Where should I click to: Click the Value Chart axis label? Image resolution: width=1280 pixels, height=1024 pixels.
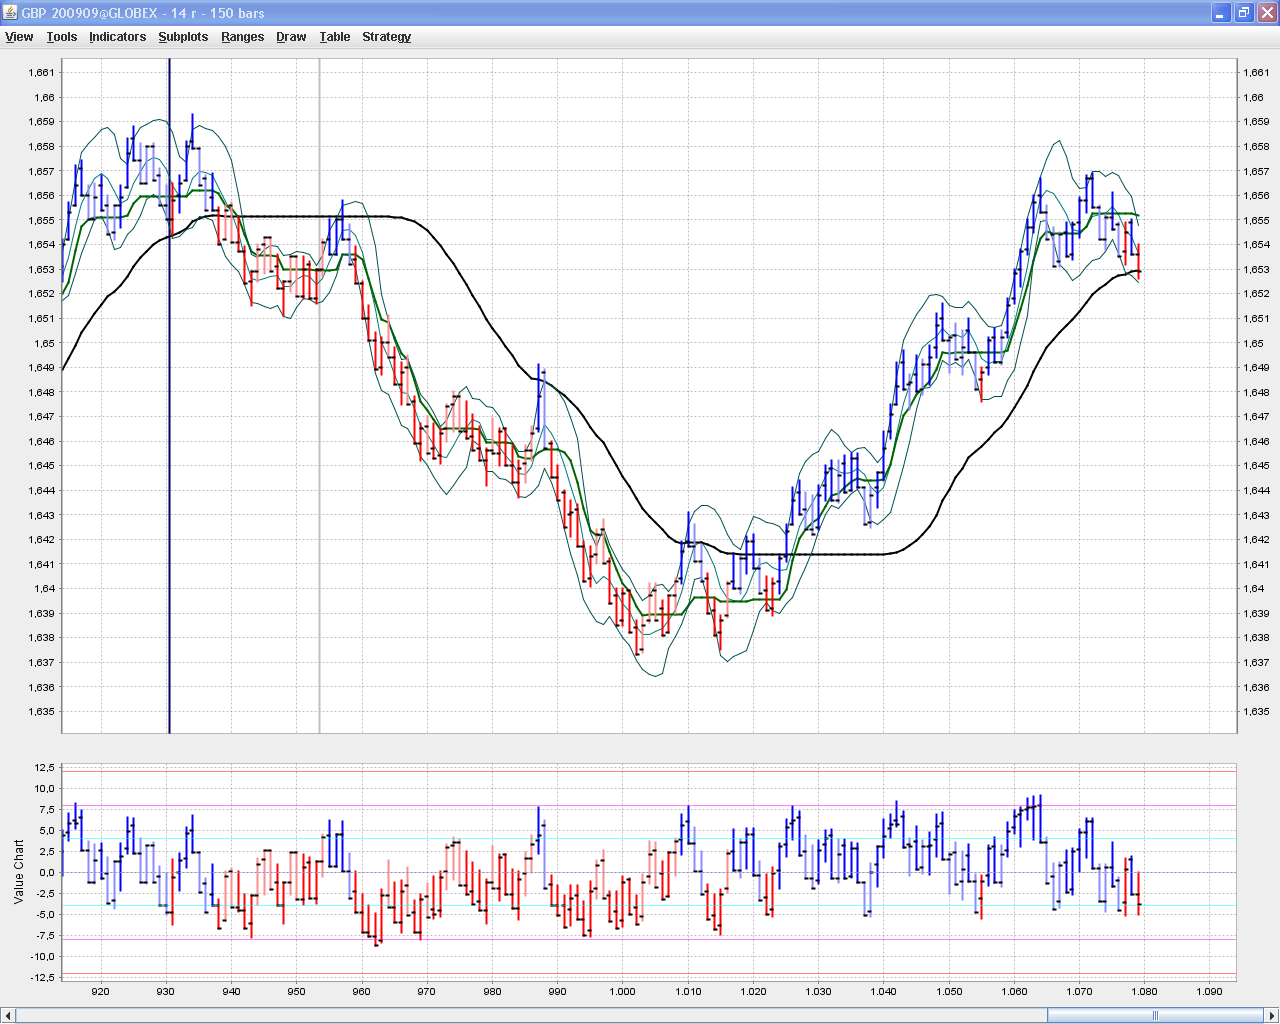point(18,872)
